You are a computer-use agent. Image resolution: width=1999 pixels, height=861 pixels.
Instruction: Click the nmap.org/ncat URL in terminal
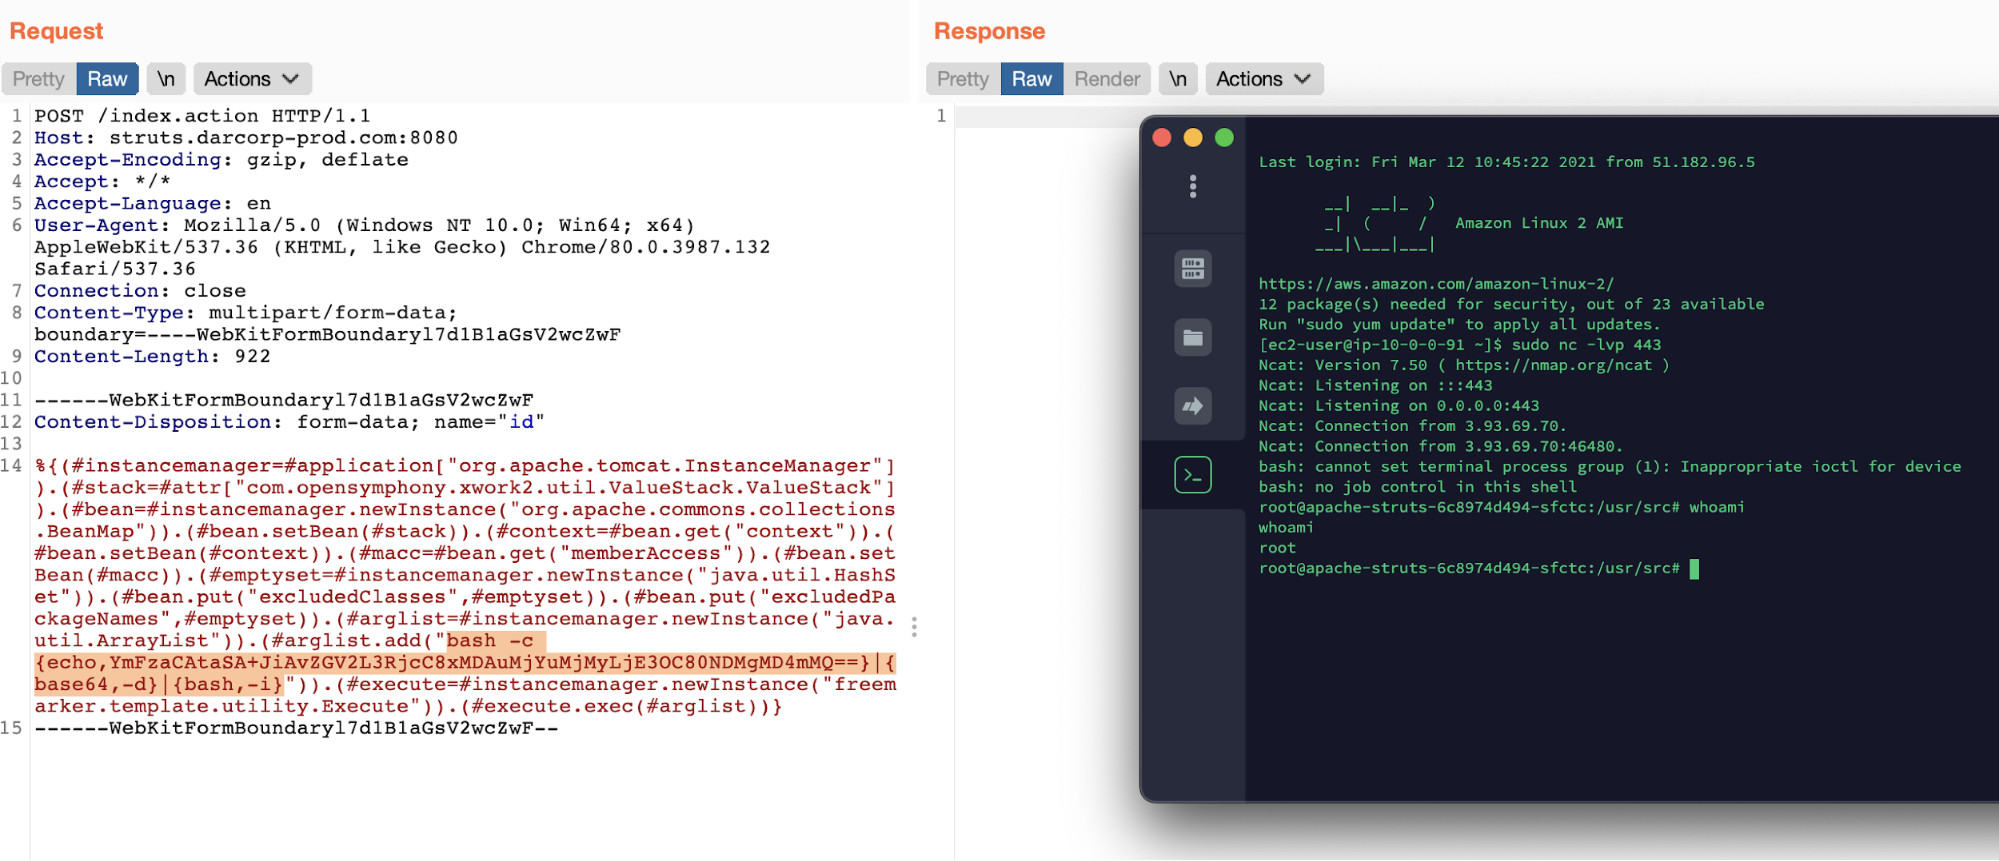pos(1553,365)
